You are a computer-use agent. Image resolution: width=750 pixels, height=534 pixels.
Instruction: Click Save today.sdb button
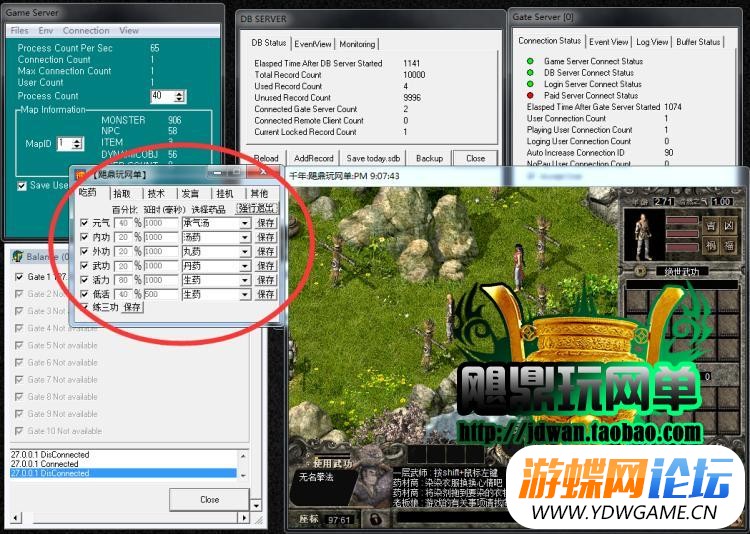pos(373,158)
